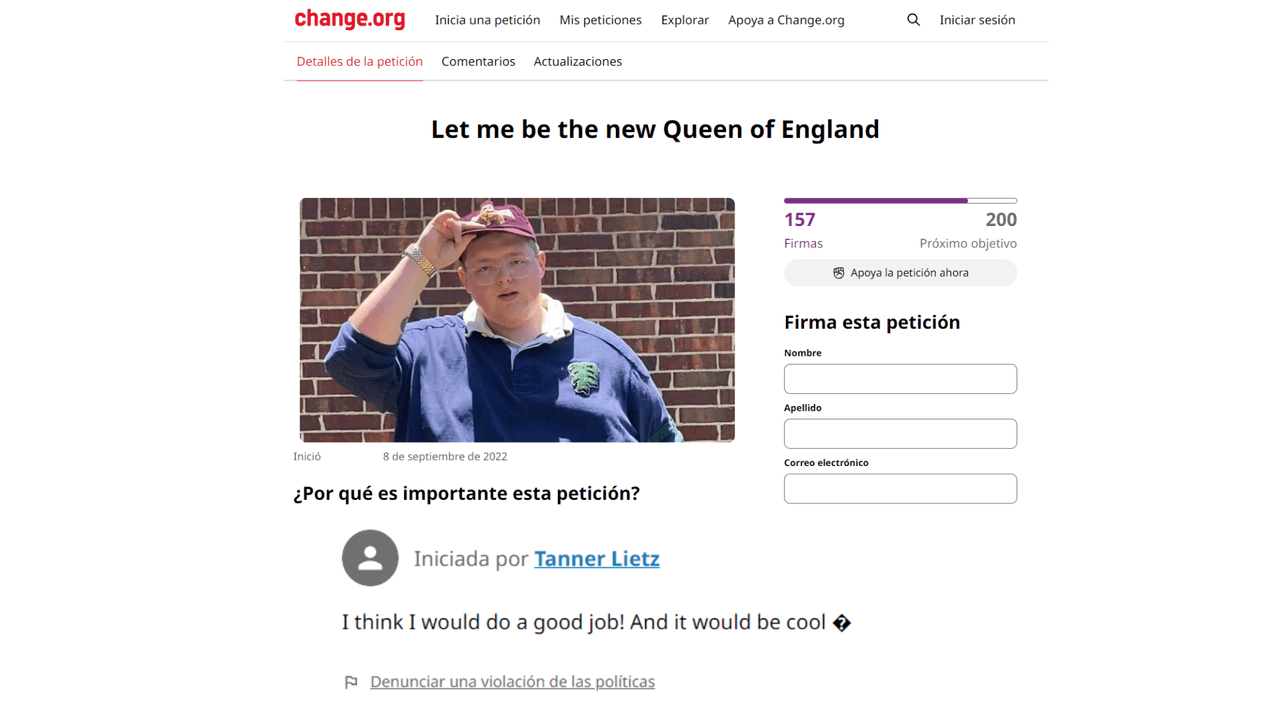The image size is (1280, 720).
Task: Click the "Iniciar sesión" button
Action: click(x=977, y=19)
